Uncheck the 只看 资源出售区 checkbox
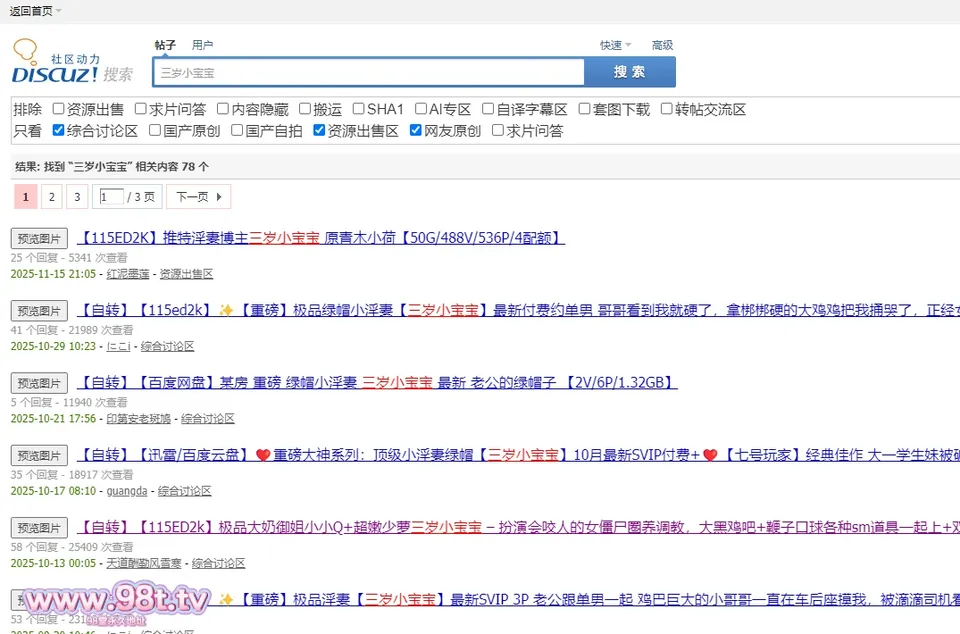 pyautogui.click(x=320, y=130)
